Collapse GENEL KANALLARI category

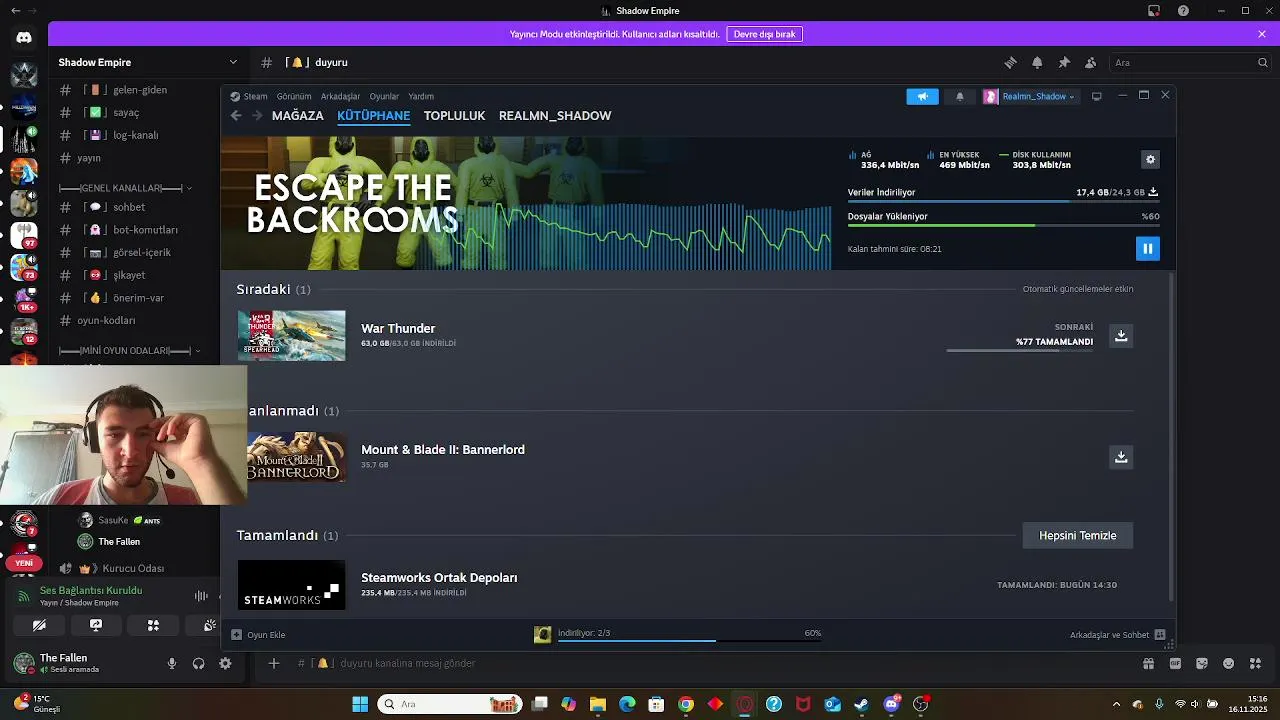coord(125,188)
